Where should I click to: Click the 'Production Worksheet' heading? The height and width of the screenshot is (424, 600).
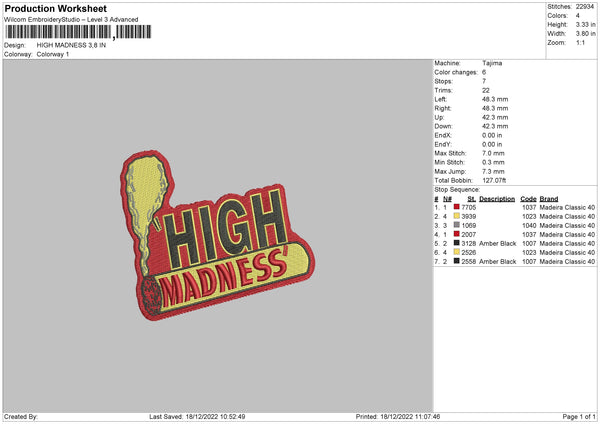[55, 8]
